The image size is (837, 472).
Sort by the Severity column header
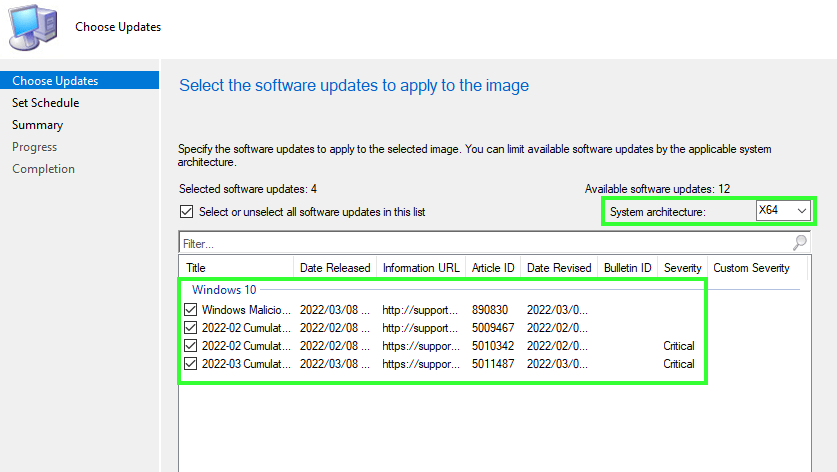tap(682, 268)
